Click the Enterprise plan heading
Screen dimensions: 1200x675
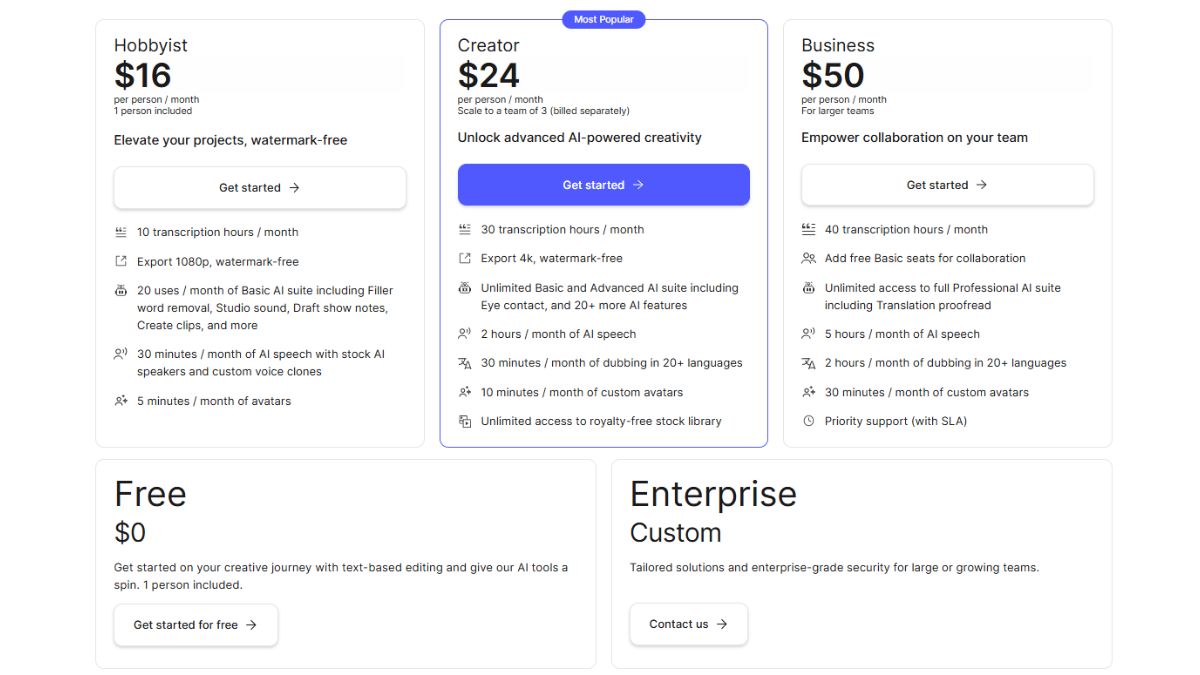click(x=713, y=494)
